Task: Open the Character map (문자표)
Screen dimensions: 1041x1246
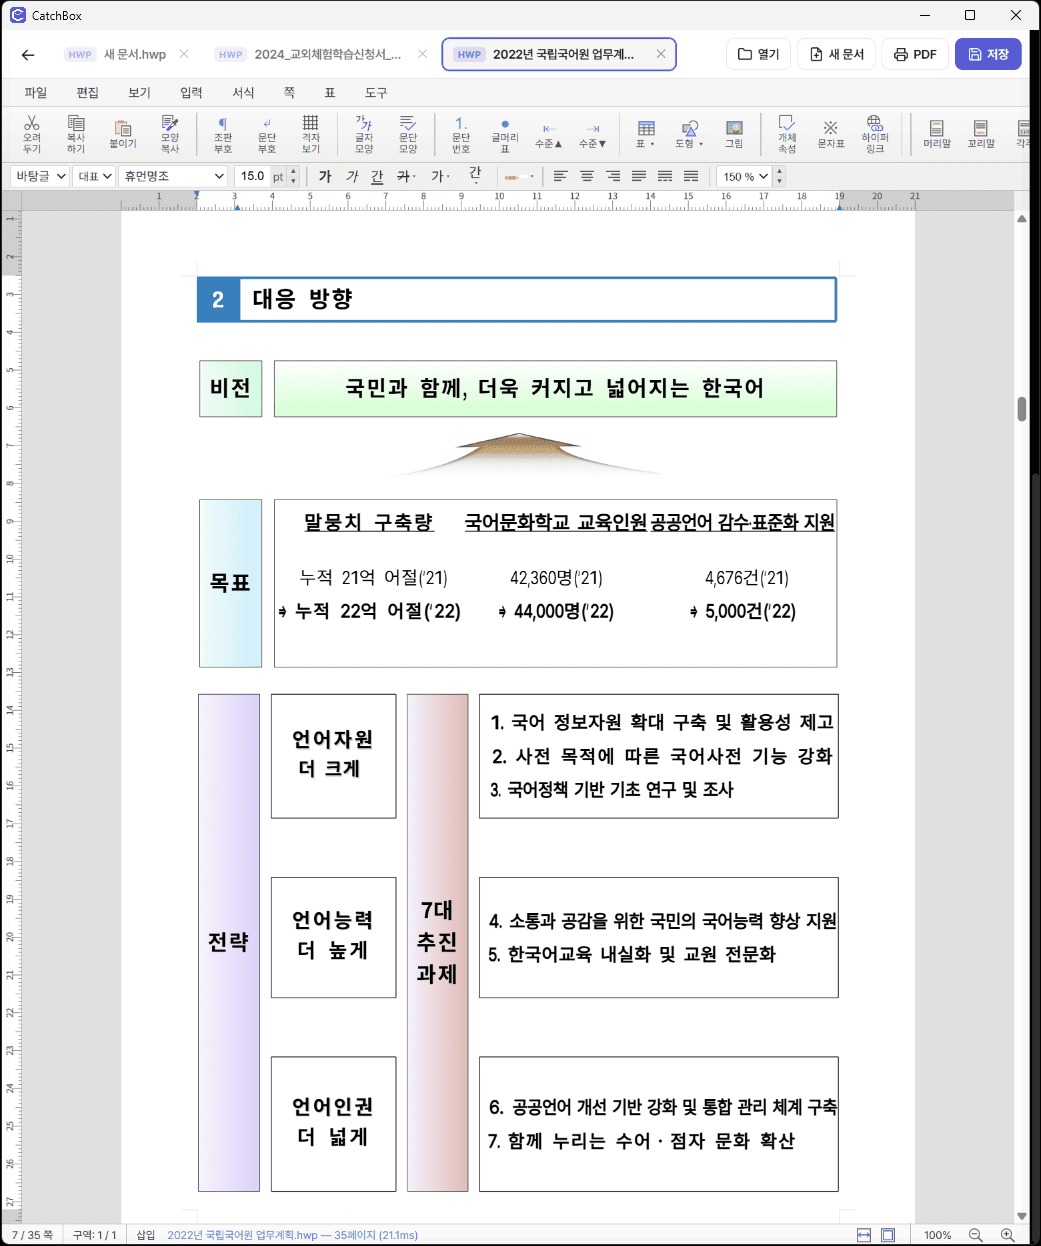Action: coord(831,133)
